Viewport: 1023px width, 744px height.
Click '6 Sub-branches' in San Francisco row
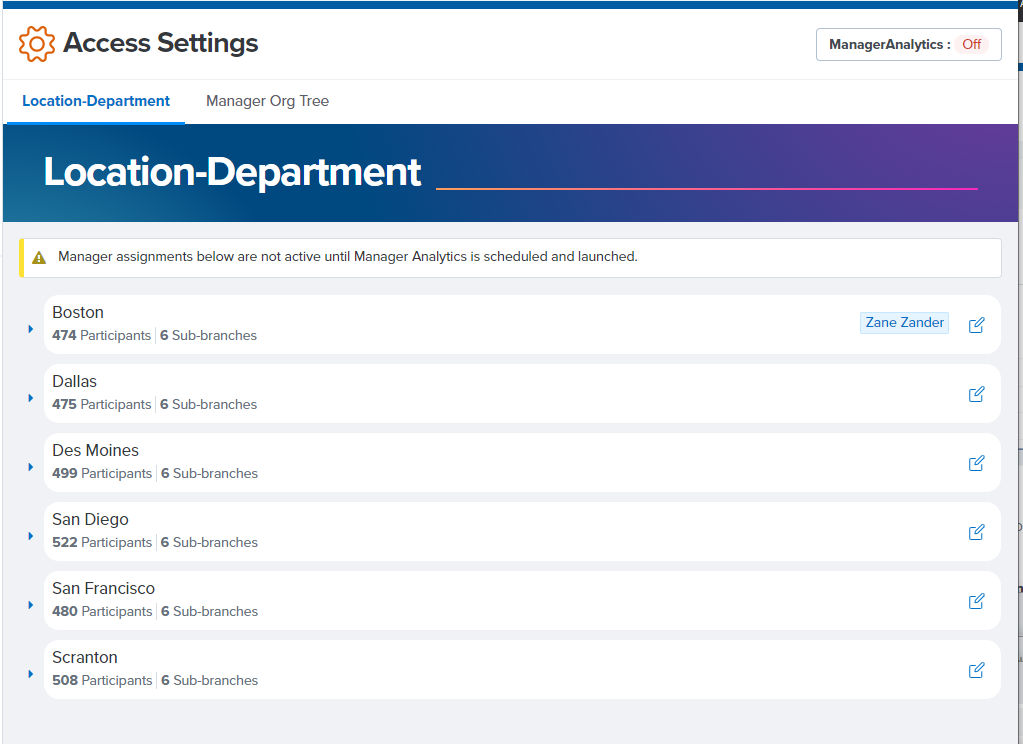click(x=209, y=612)
